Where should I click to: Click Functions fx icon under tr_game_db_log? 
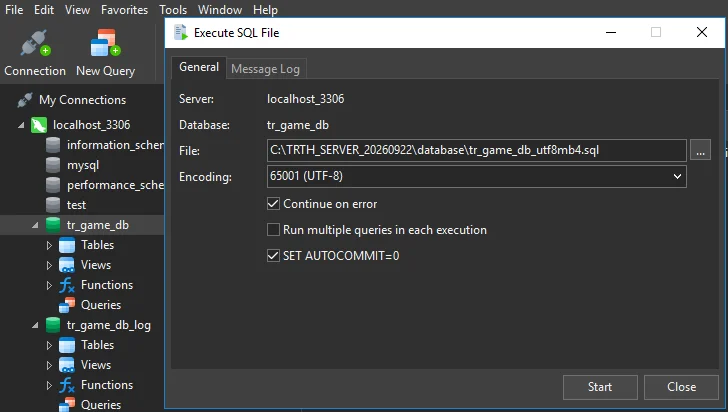pyautogui.click(x=67, y=385)
